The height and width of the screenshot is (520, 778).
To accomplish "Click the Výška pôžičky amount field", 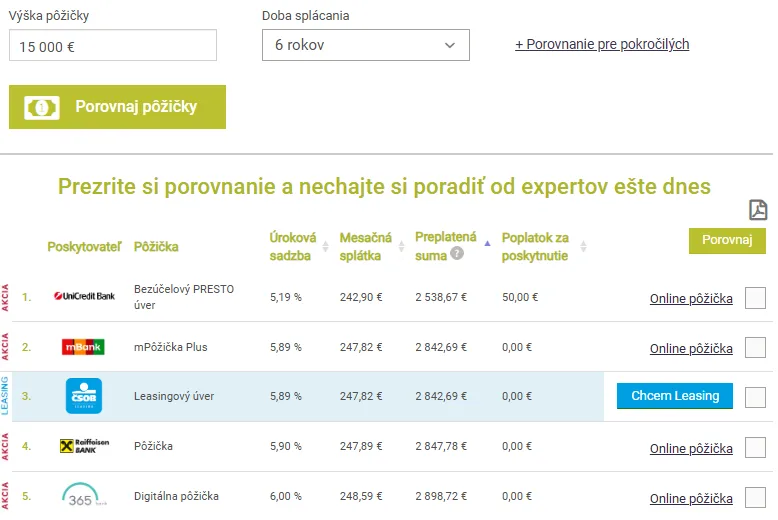I will 113,45.
